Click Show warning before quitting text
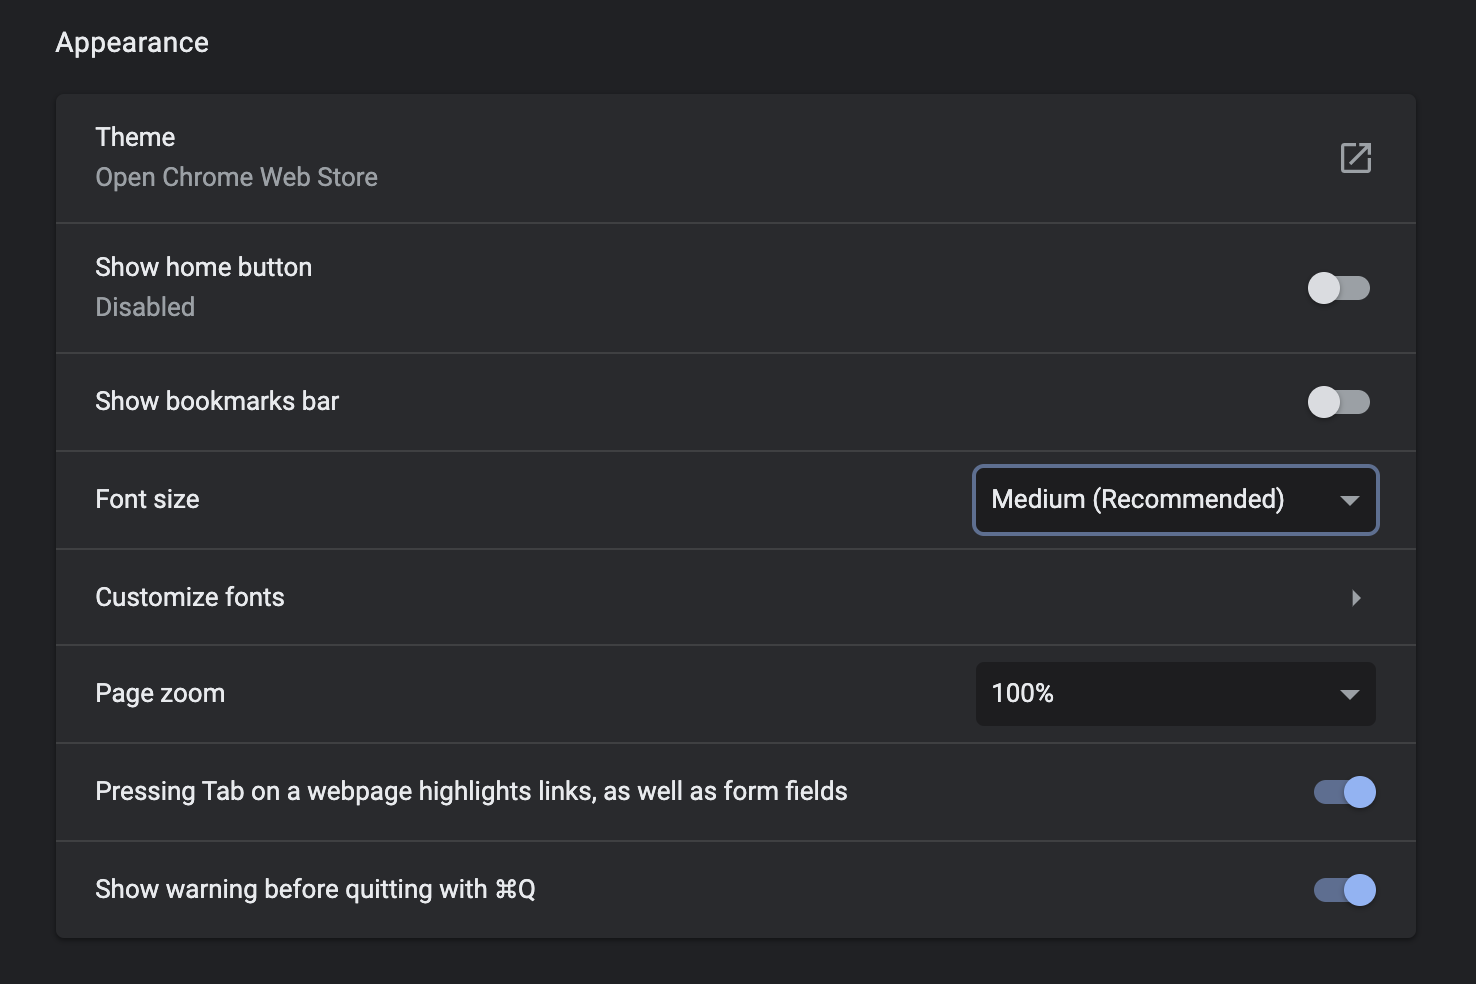The height and width of the screenshot is (984, 1476). pyautogui.click(x=315, y=889)
